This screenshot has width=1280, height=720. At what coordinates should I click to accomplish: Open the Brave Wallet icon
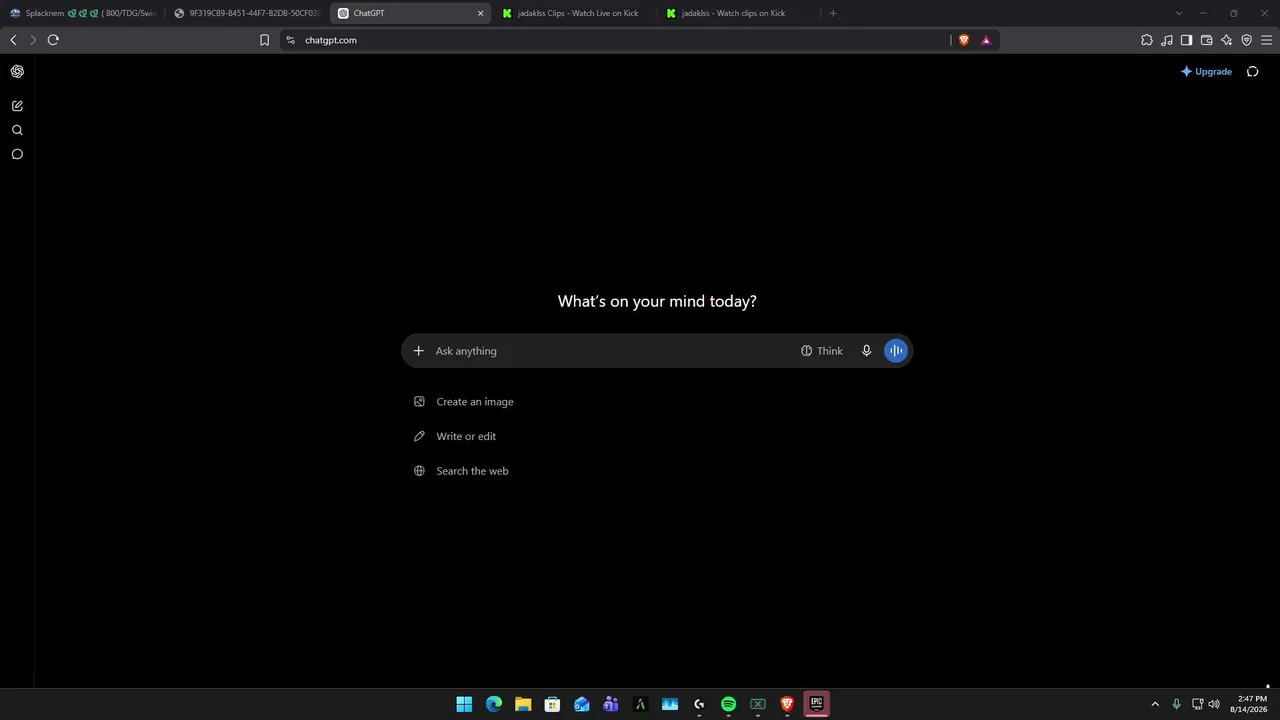(x=1206, y=40)
